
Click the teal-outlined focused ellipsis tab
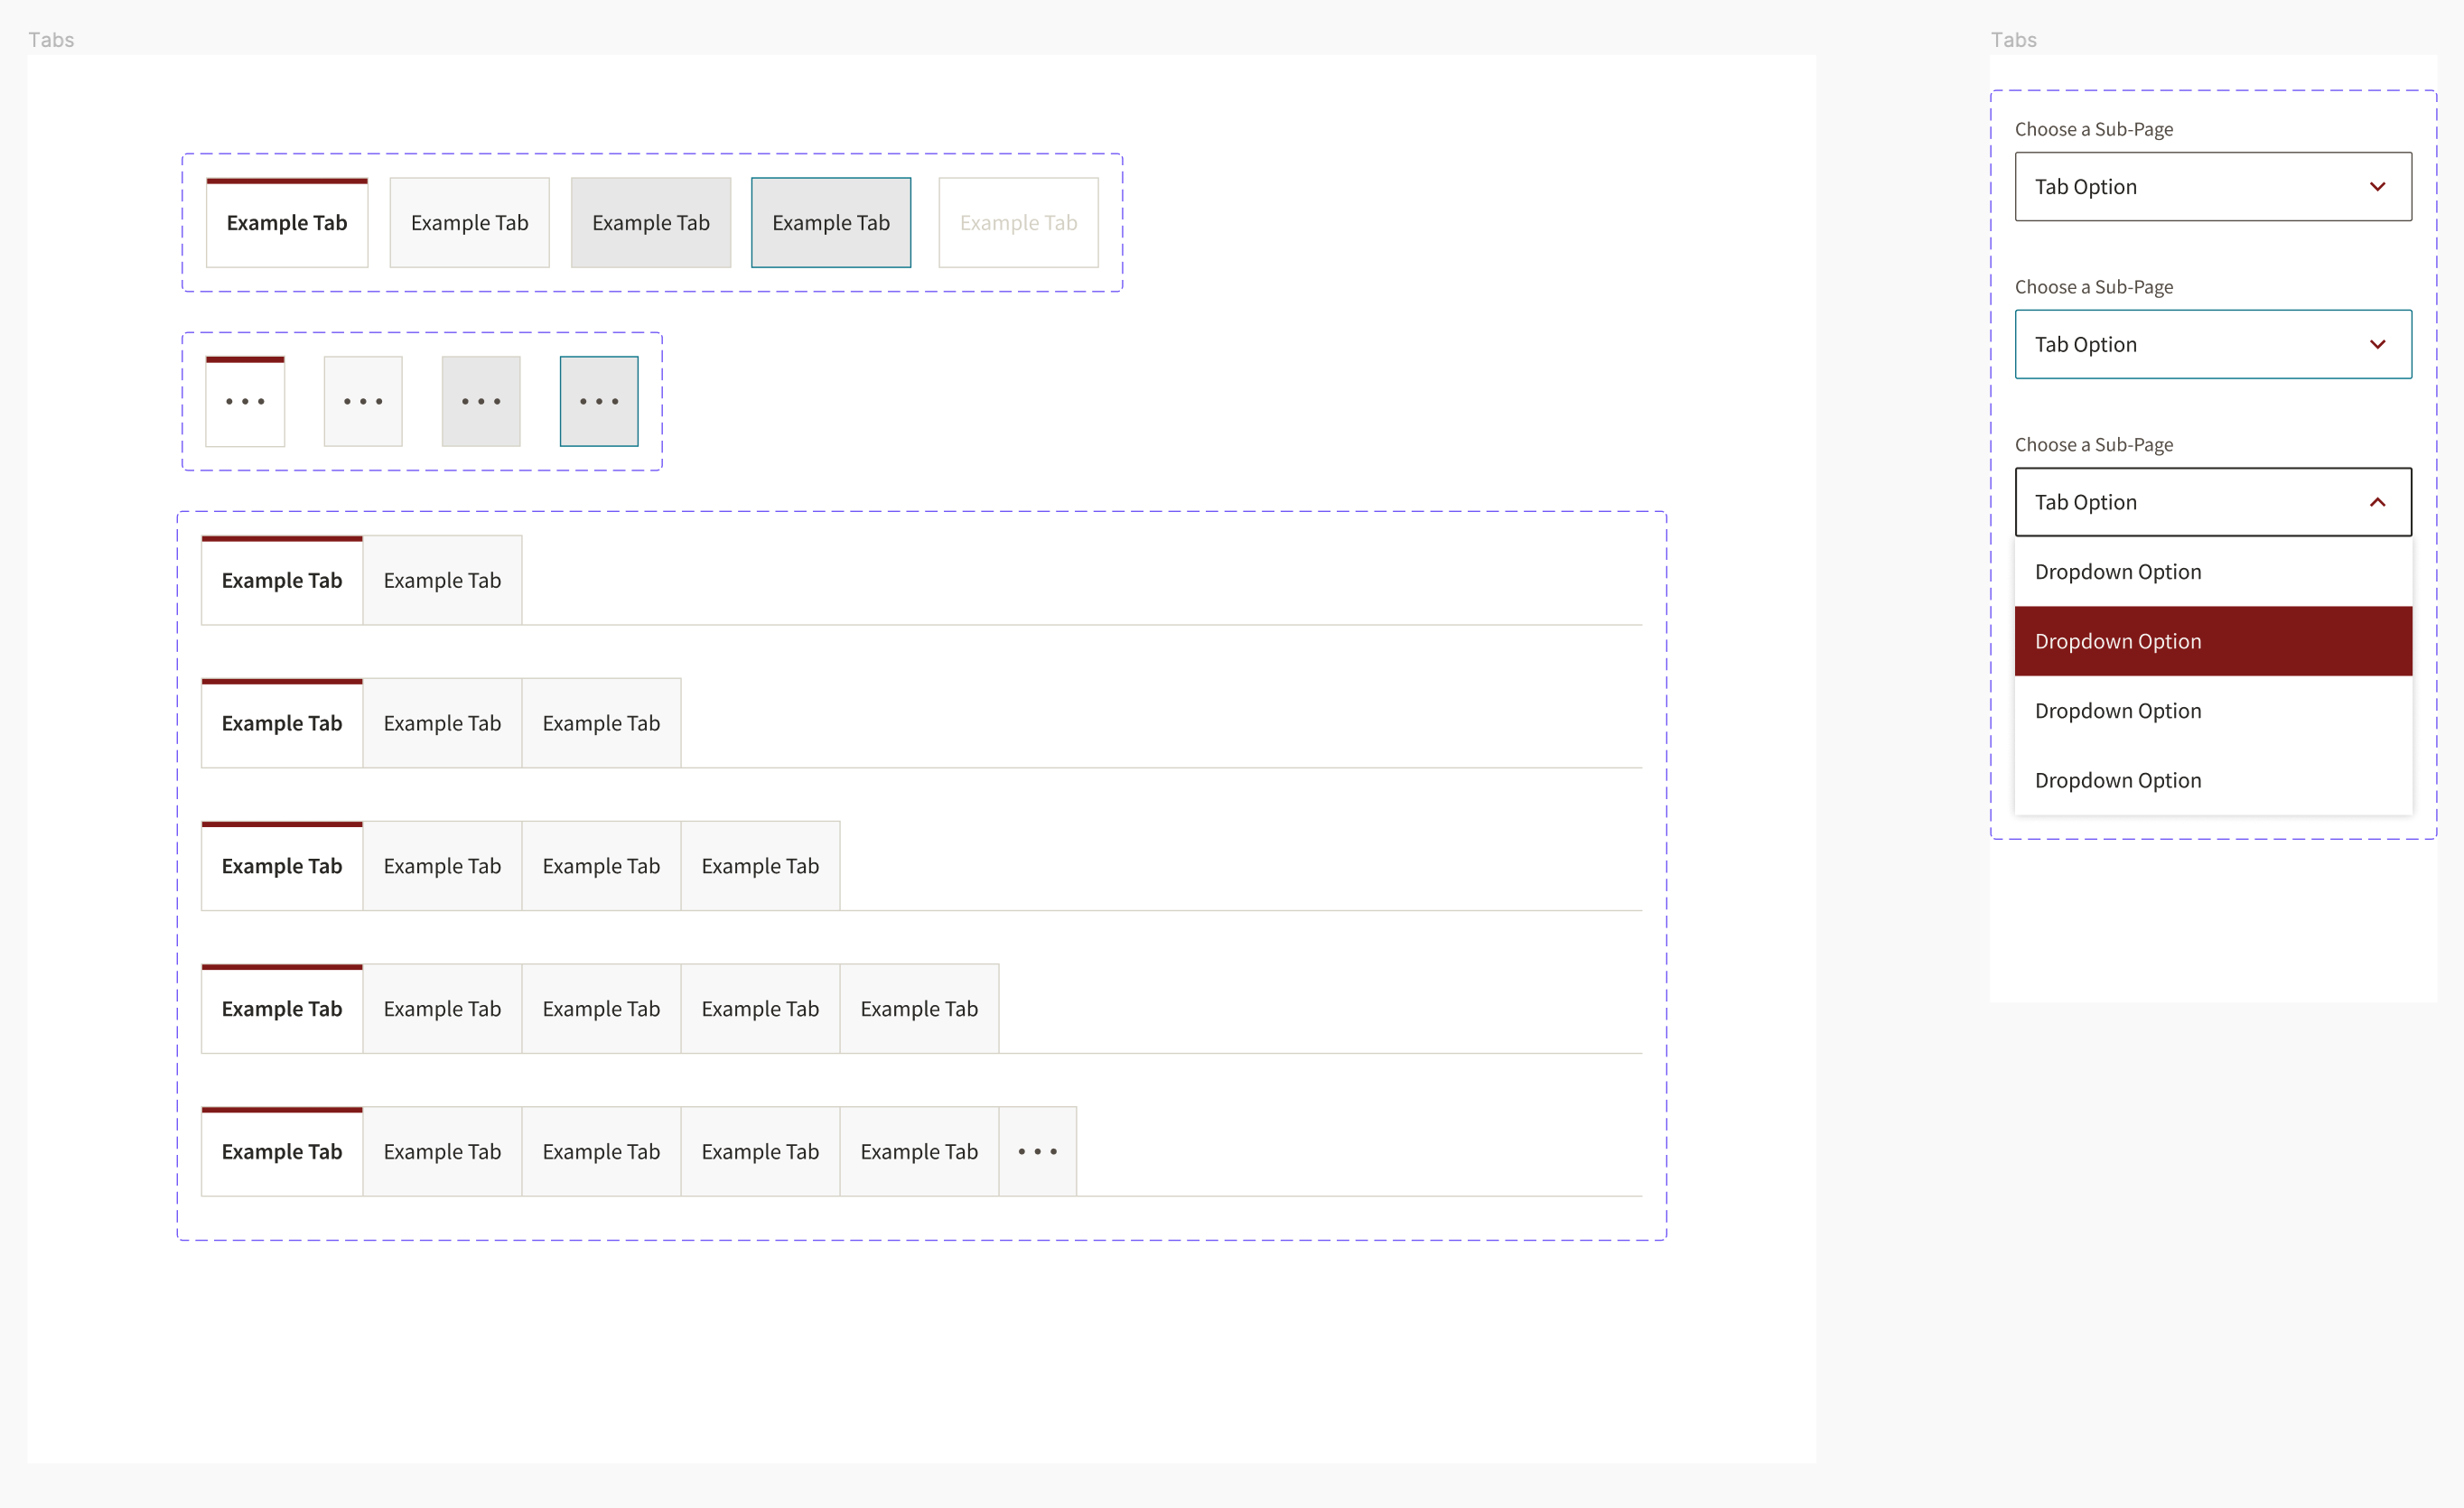[x=599, y=401]
